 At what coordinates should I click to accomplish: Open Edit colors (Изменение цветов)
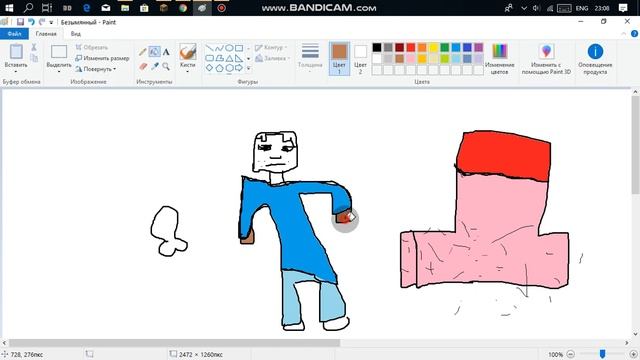tap(499, 59)
